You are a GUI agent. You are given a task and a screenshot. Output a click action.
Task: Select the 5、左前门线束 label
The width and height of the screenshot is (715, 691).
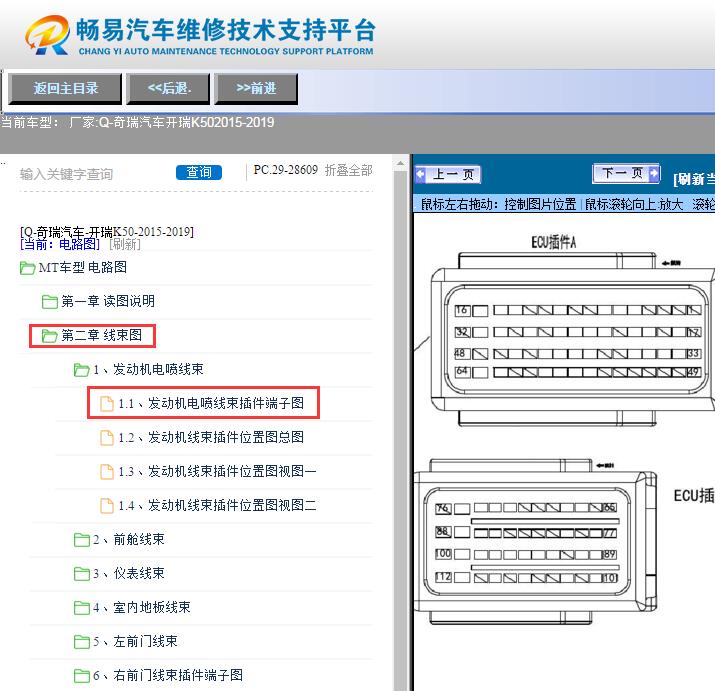pos(135,641)
